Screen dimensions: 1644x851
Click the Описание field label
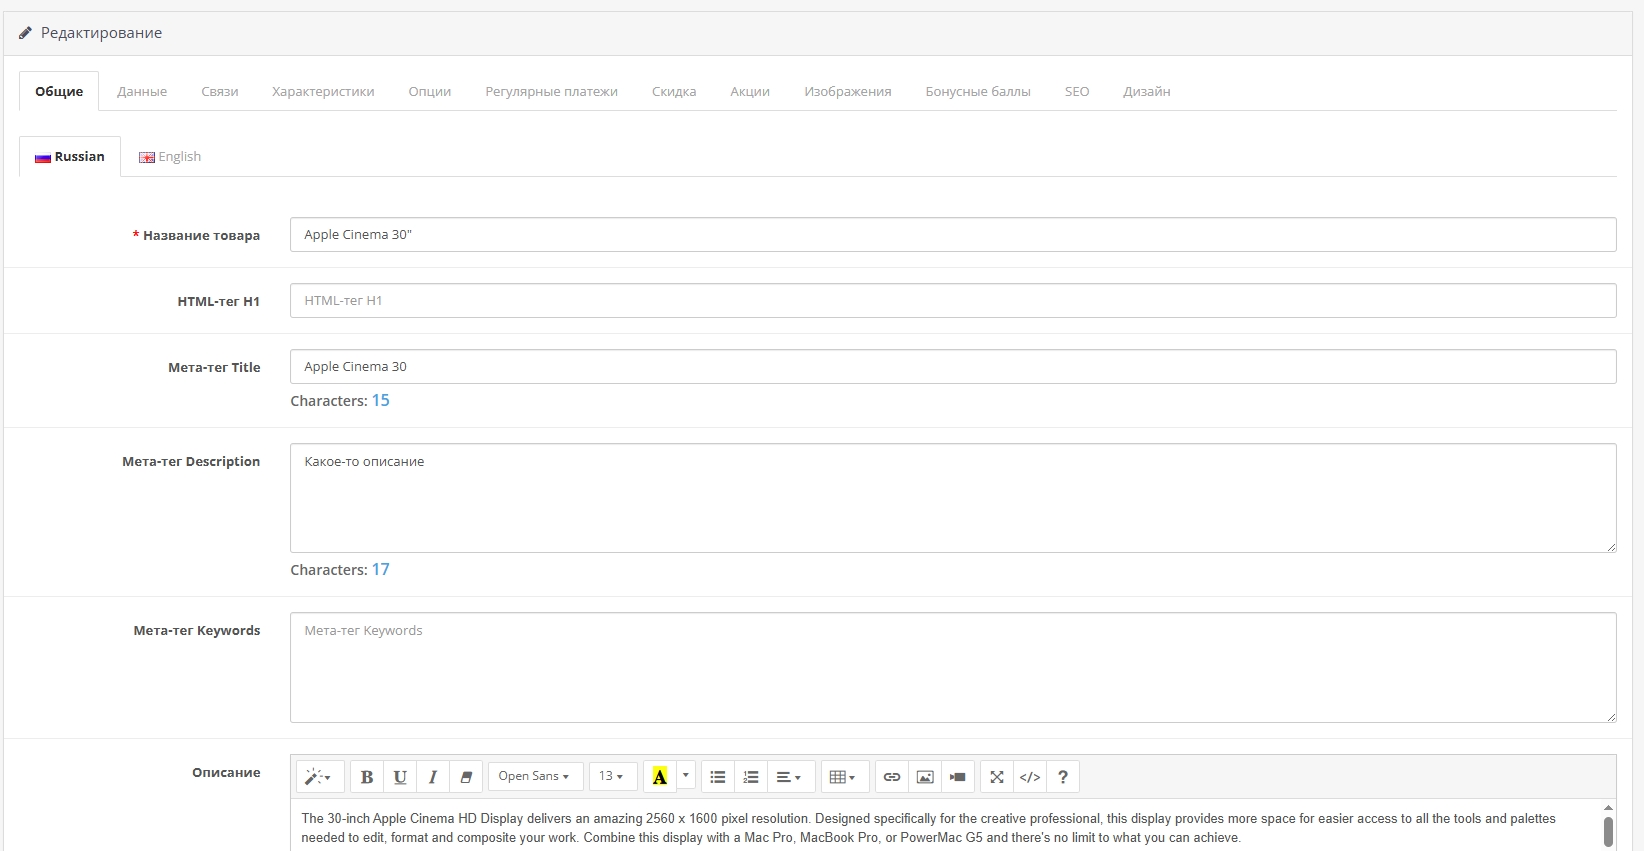tap(226, 772)
